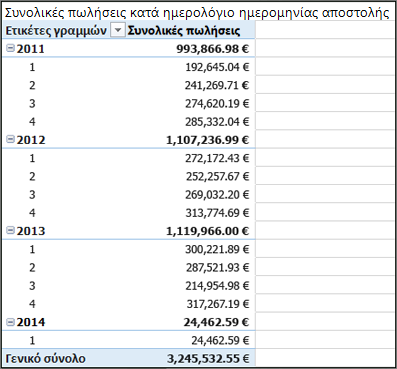397x369 pixels.
Task: Select the bold 2014 total 24,462.59 €
Action: 216,322
